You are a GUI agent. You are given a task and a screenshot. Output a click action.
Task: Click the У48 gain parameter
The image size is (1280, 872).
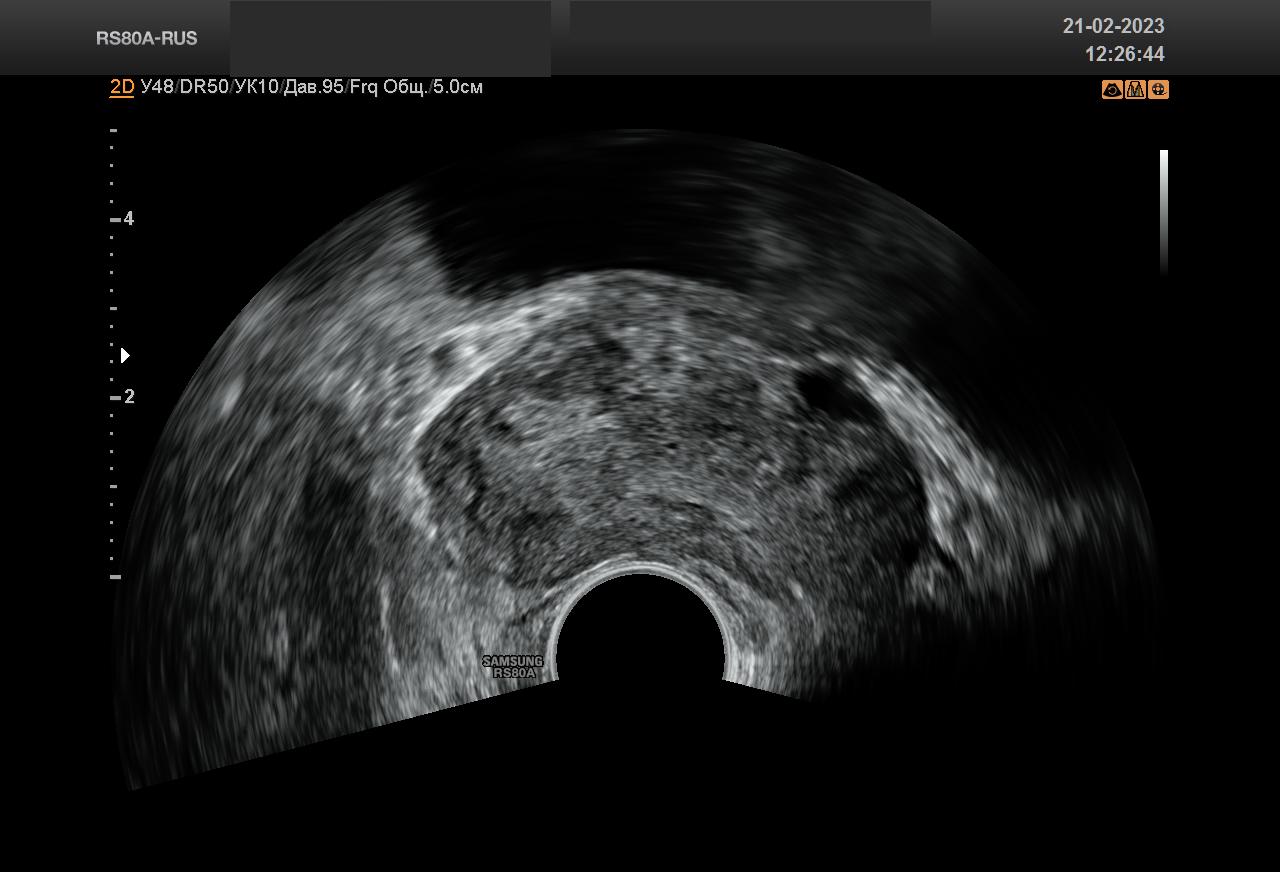click(x=158, y=87)
